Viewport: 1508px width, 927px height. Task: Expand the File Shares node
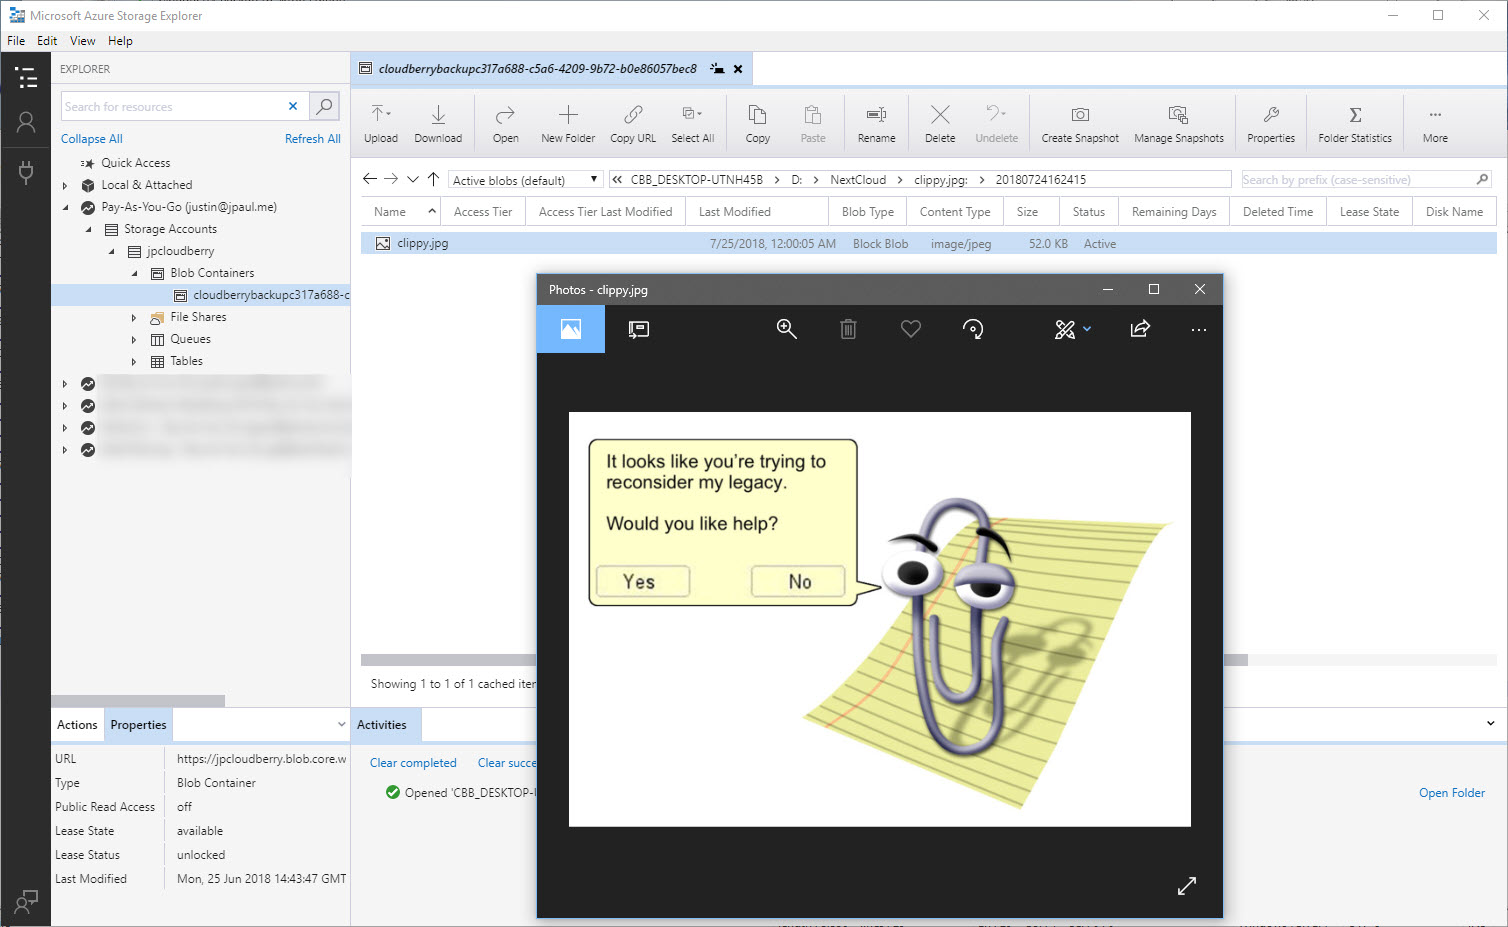(134, 317)
